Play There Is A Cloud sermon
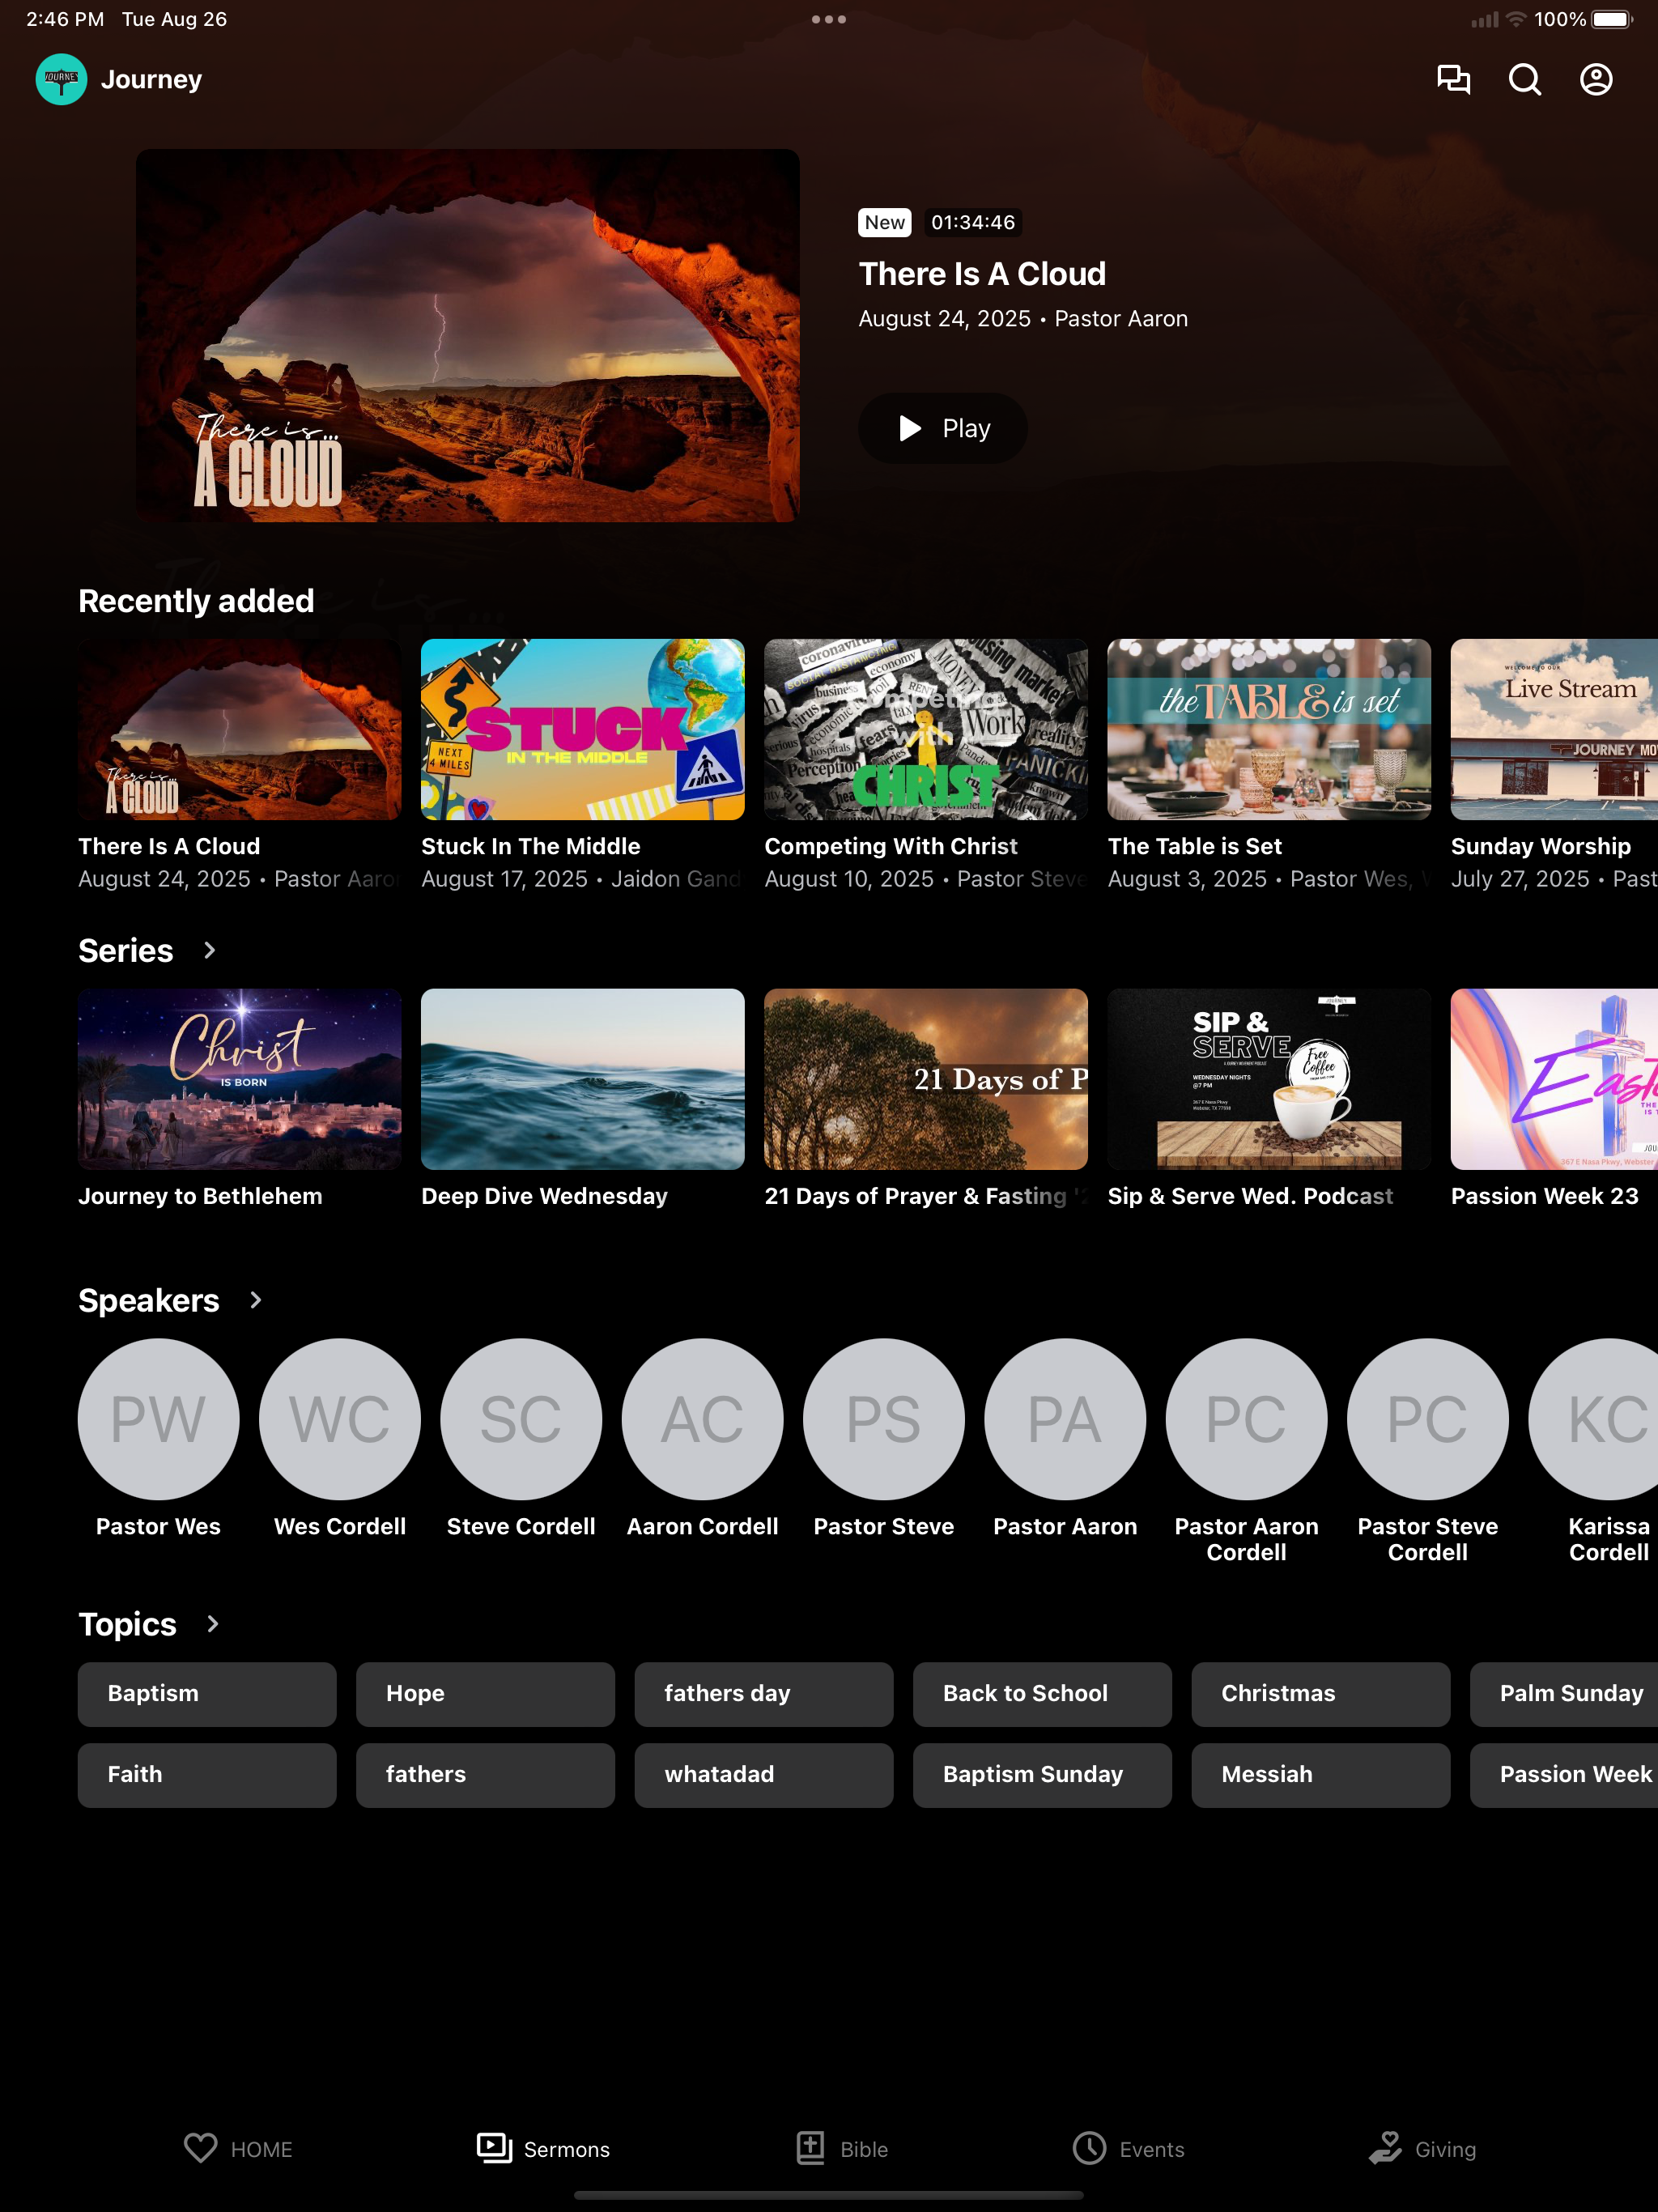The width and height of the screenshot is (1658, 2212). click(x=943, y=428)
